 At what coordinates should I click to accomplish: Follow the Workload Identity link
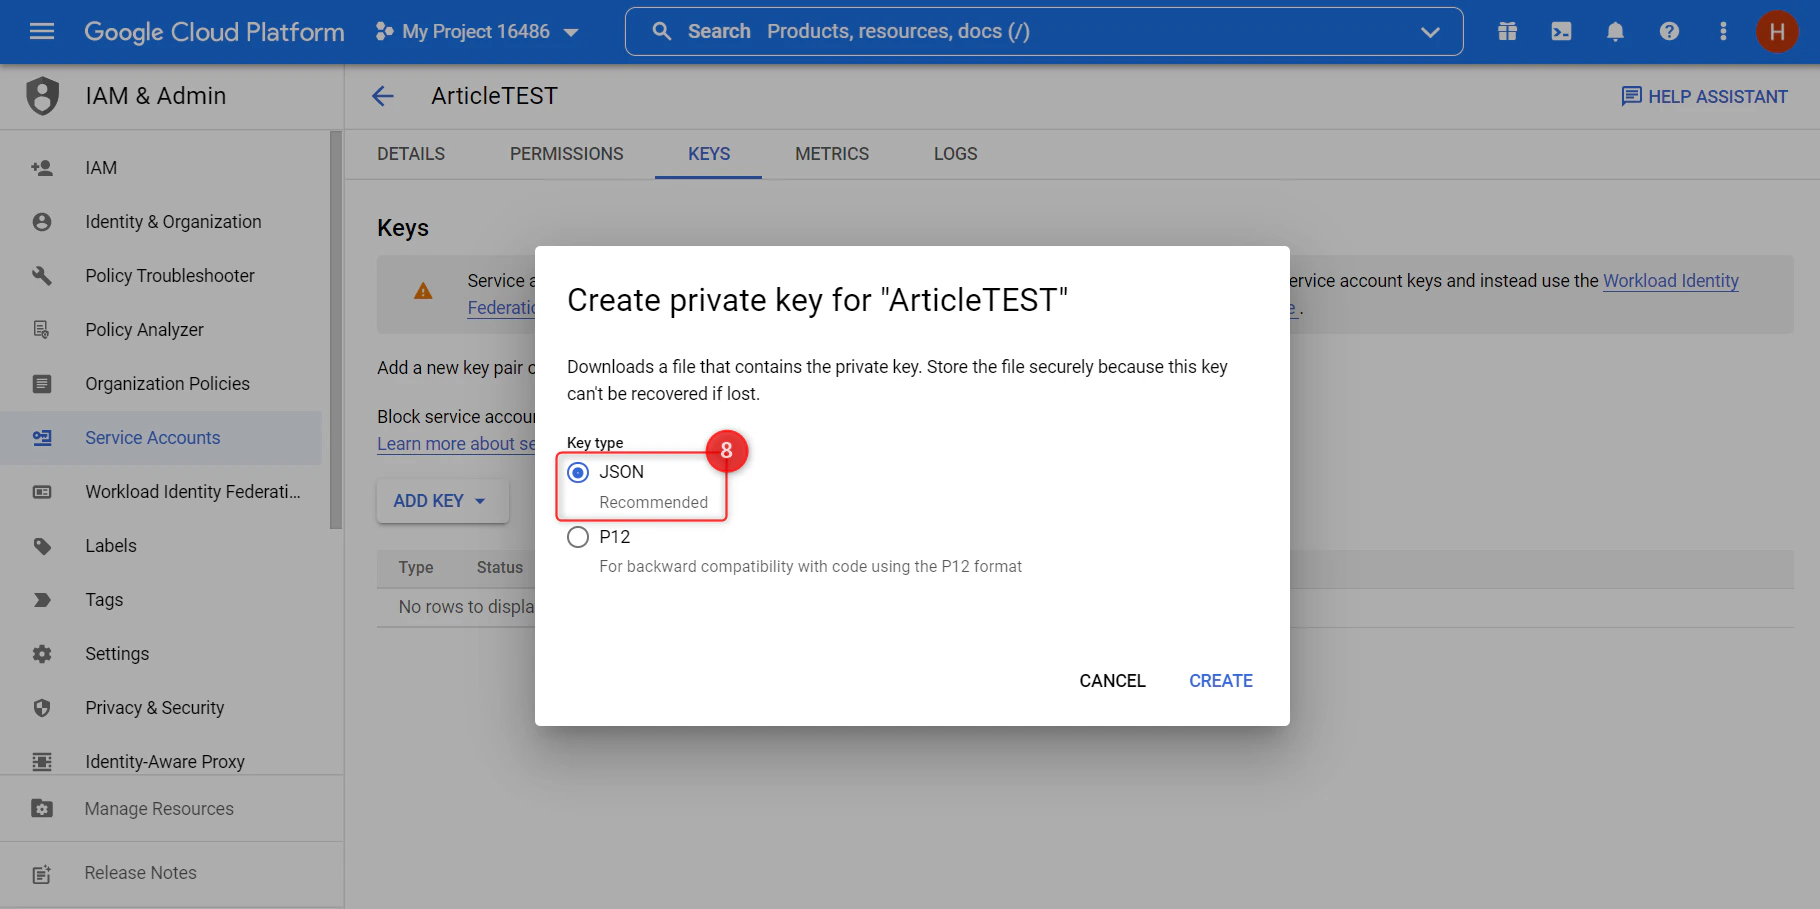click(1671, 281)
